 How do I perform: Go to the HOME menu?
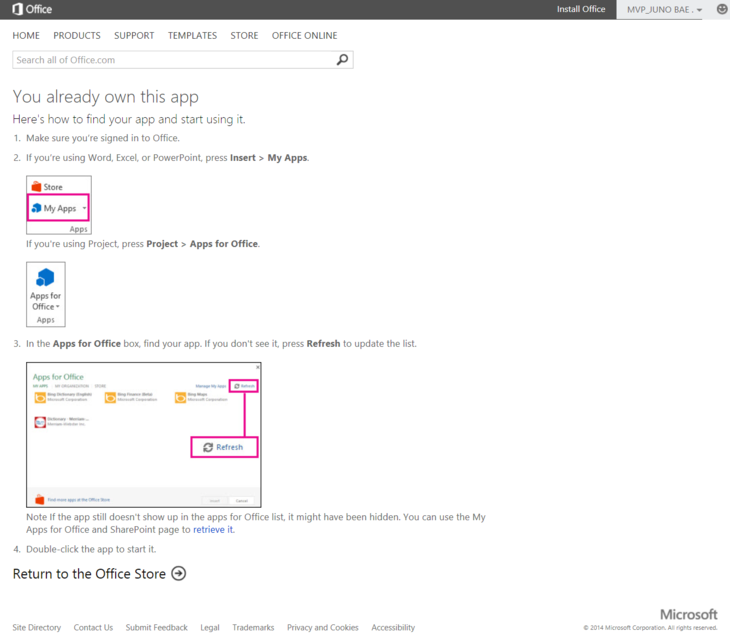(26, 35)
